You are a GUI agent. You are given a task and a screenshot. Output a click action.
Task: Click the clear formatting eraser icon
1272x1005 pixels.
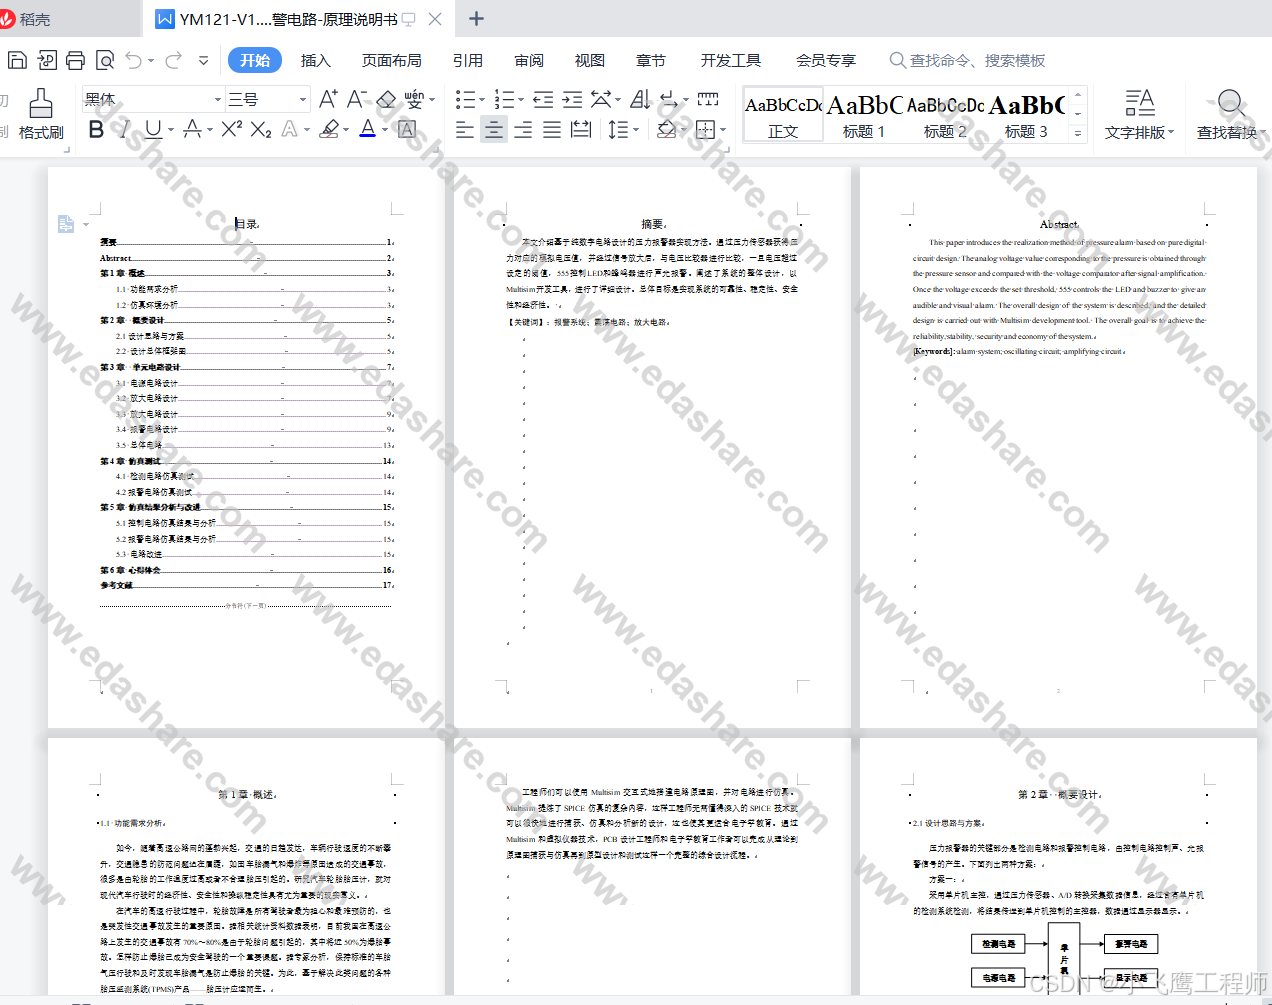[x=386, y=99]
